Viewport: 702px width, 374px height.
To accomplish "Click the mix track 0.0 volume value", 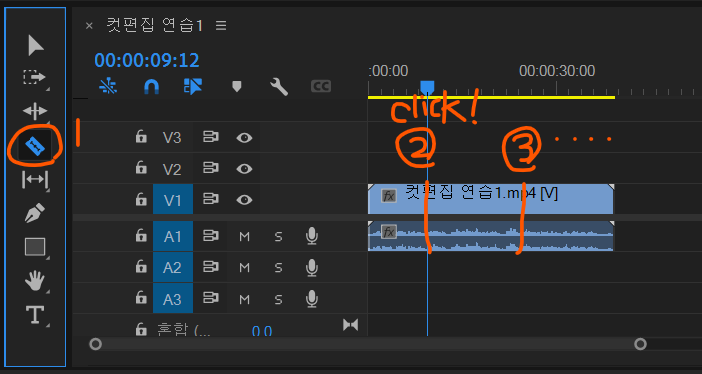I will pyautogui.click(x=262, y=331).
